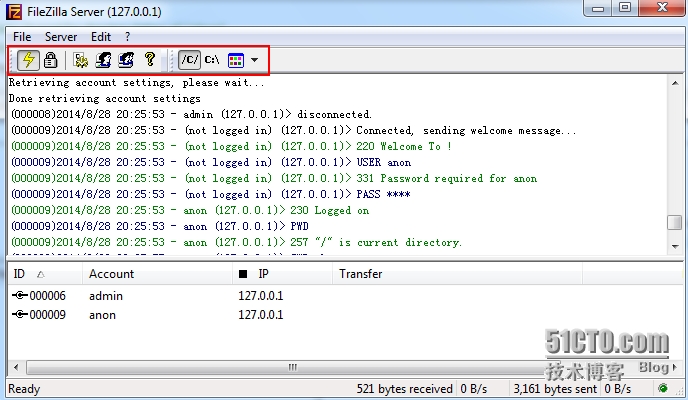The image size is (688, 400).
Task: Open the Edit menu
Action: (x=101, y=37)
